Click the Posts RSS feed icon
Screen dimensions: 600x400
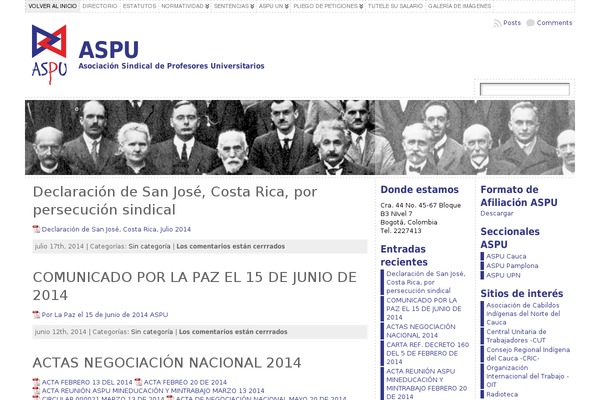497,23
